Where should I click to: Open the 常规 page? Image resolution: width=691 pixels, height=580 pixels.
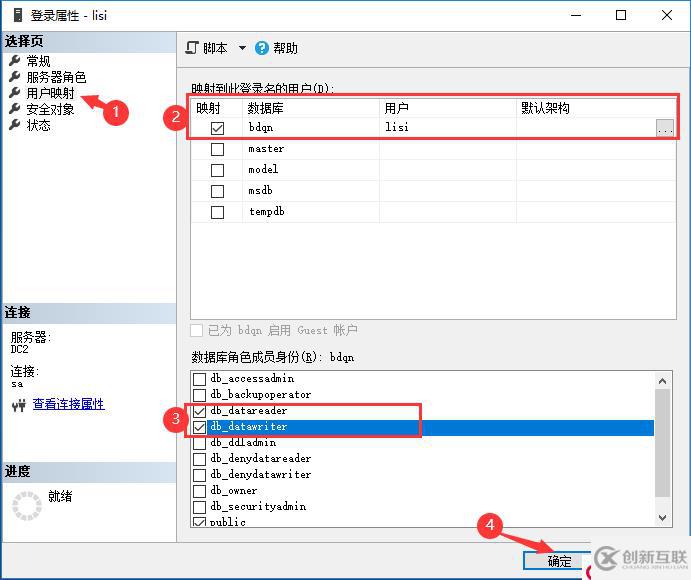[38, 61]
